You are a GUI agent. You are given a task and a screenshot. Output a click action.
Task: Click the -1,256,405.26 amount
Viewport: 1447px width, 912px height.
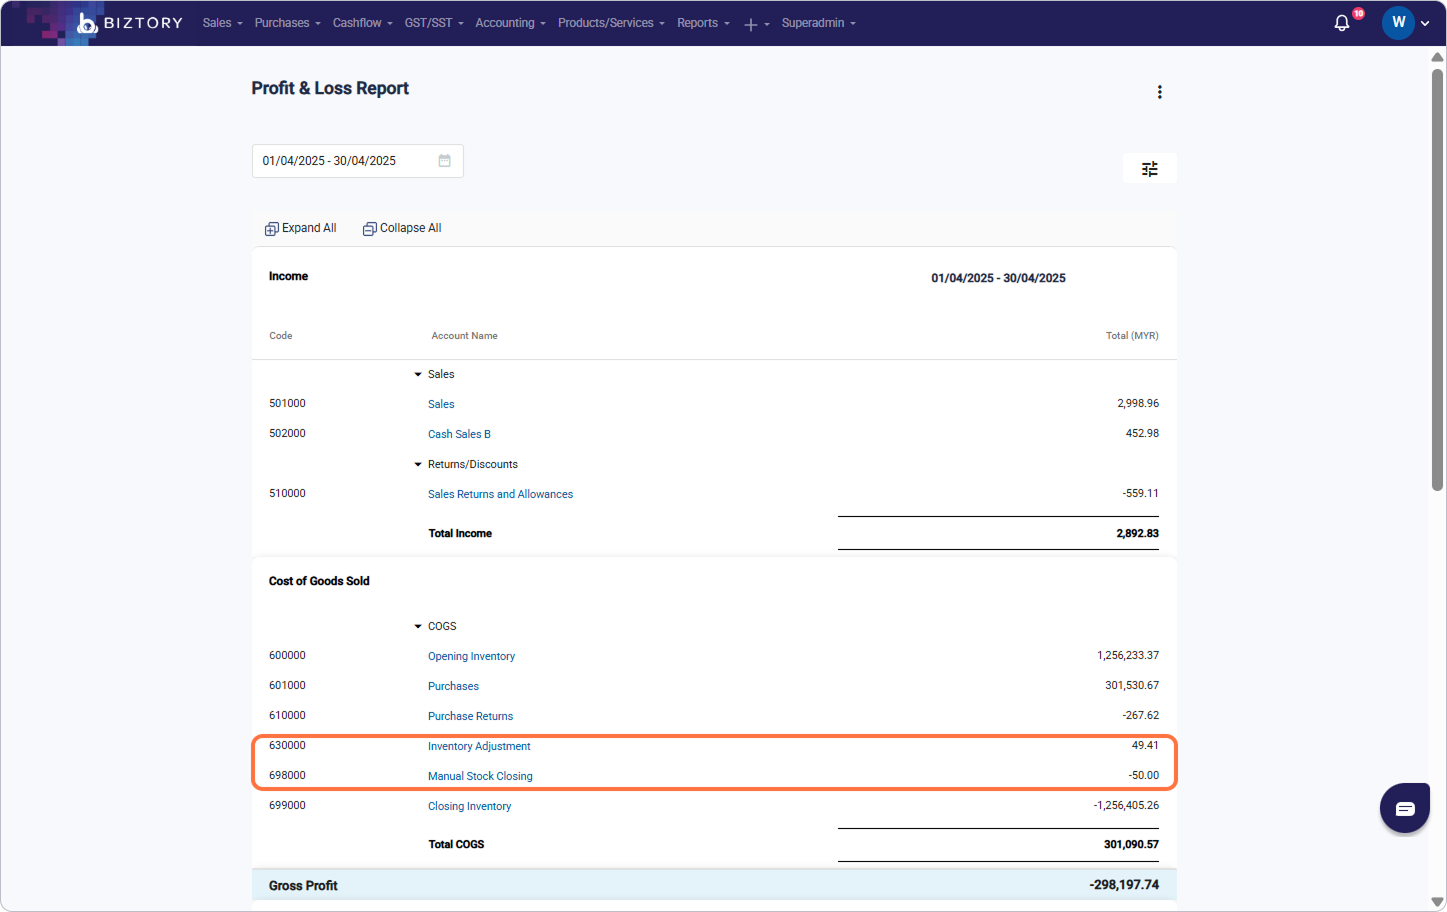click(x=1126, y=805)
